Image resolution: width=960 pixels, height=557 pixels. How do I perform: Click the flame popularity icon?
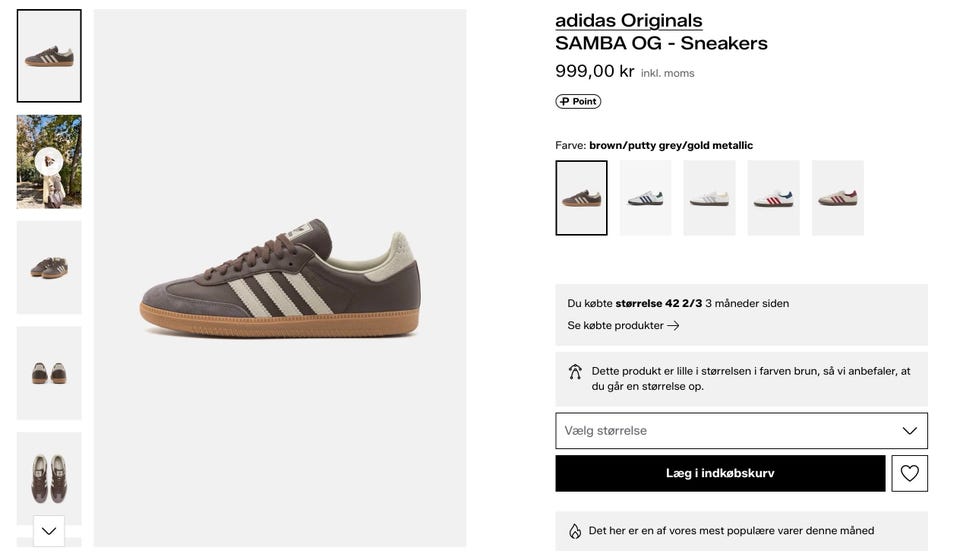575,531
